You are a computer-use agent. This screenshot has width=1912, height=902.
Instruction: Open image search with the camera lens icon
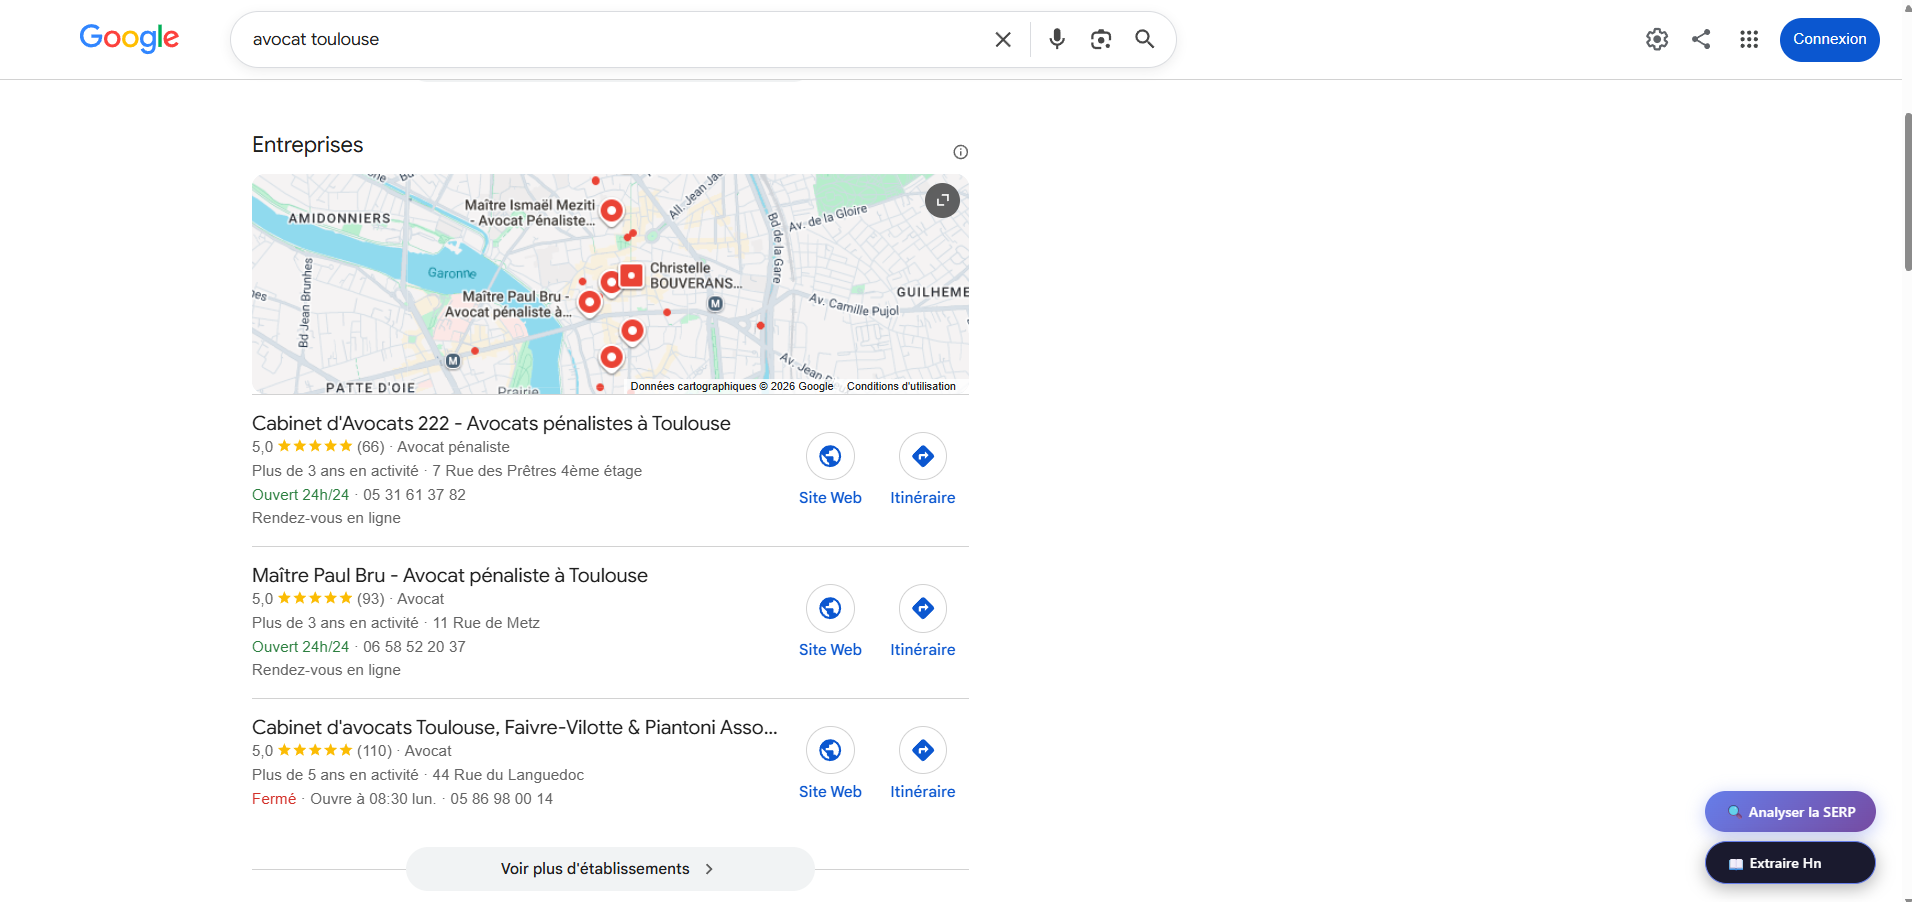pyautogui.click(x=1101, y=39)
